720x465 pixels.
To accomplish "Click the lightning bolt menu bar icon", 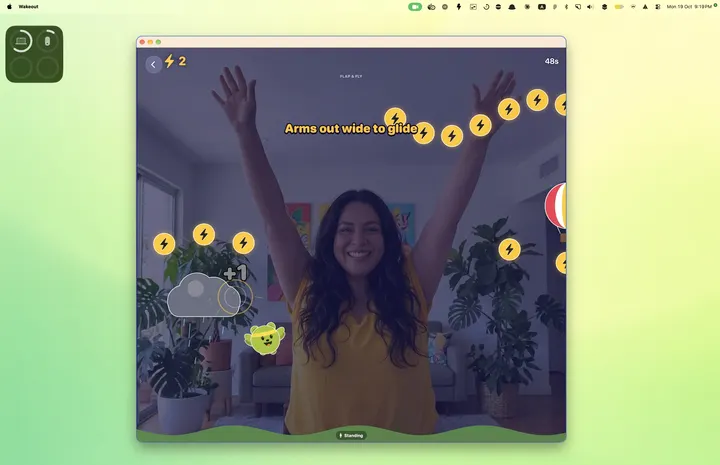I will [458, 7].
